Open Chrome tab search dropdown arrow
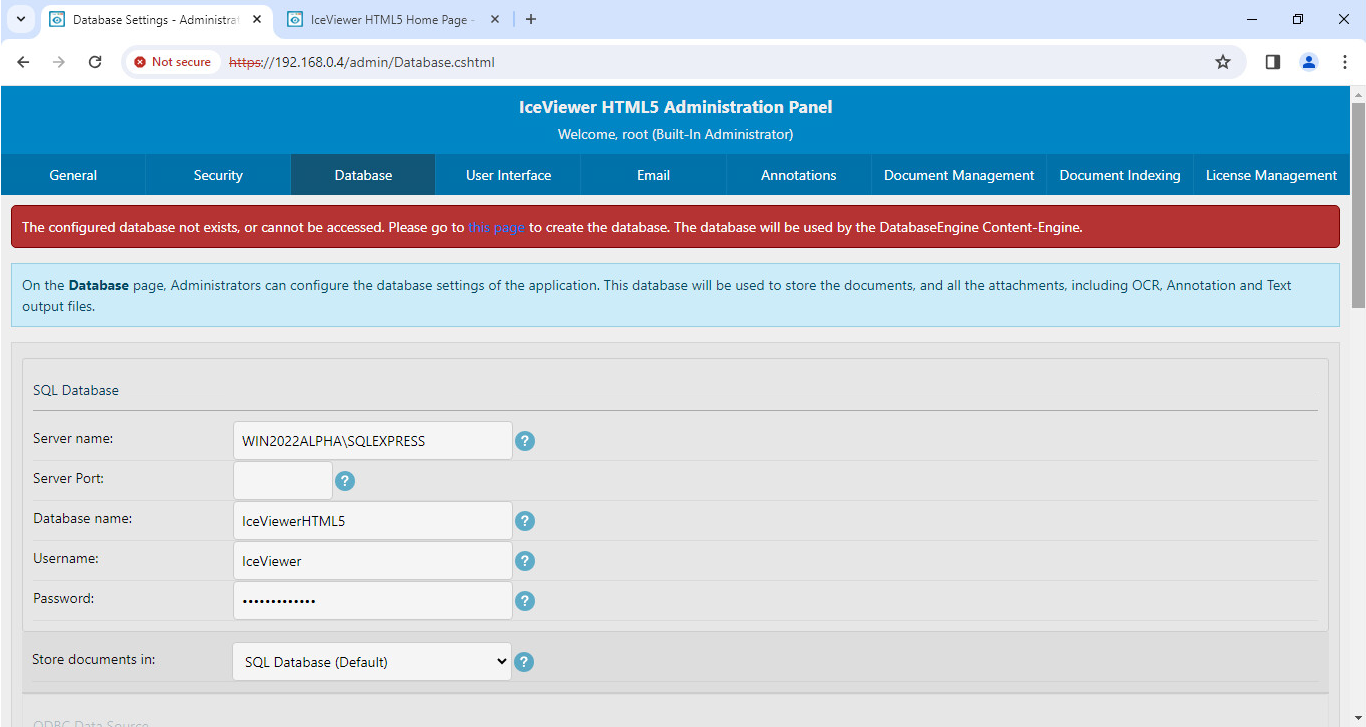 [20, 19]
